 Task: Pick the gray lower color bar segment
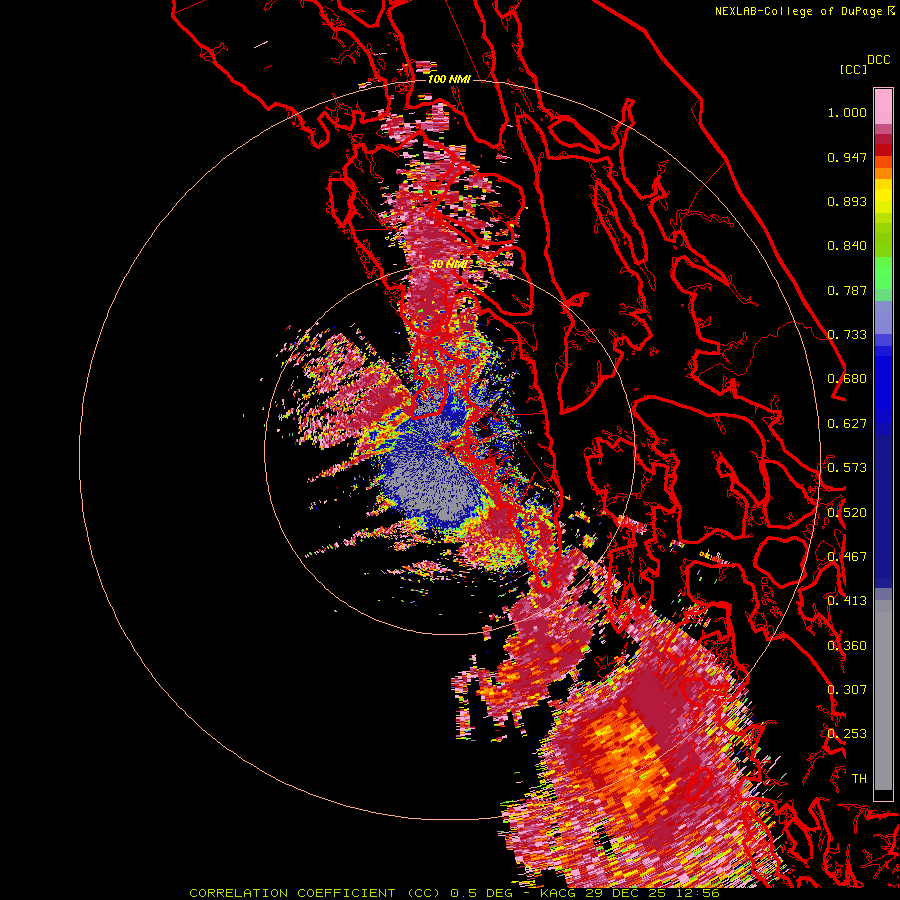tap(883, 695)
